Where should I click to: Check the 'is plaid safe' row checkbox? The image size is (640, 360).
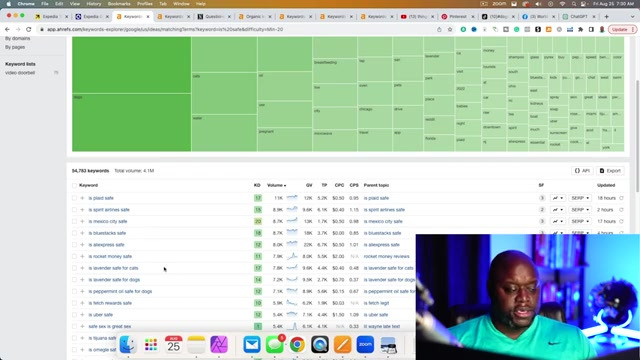pos(74,198)
